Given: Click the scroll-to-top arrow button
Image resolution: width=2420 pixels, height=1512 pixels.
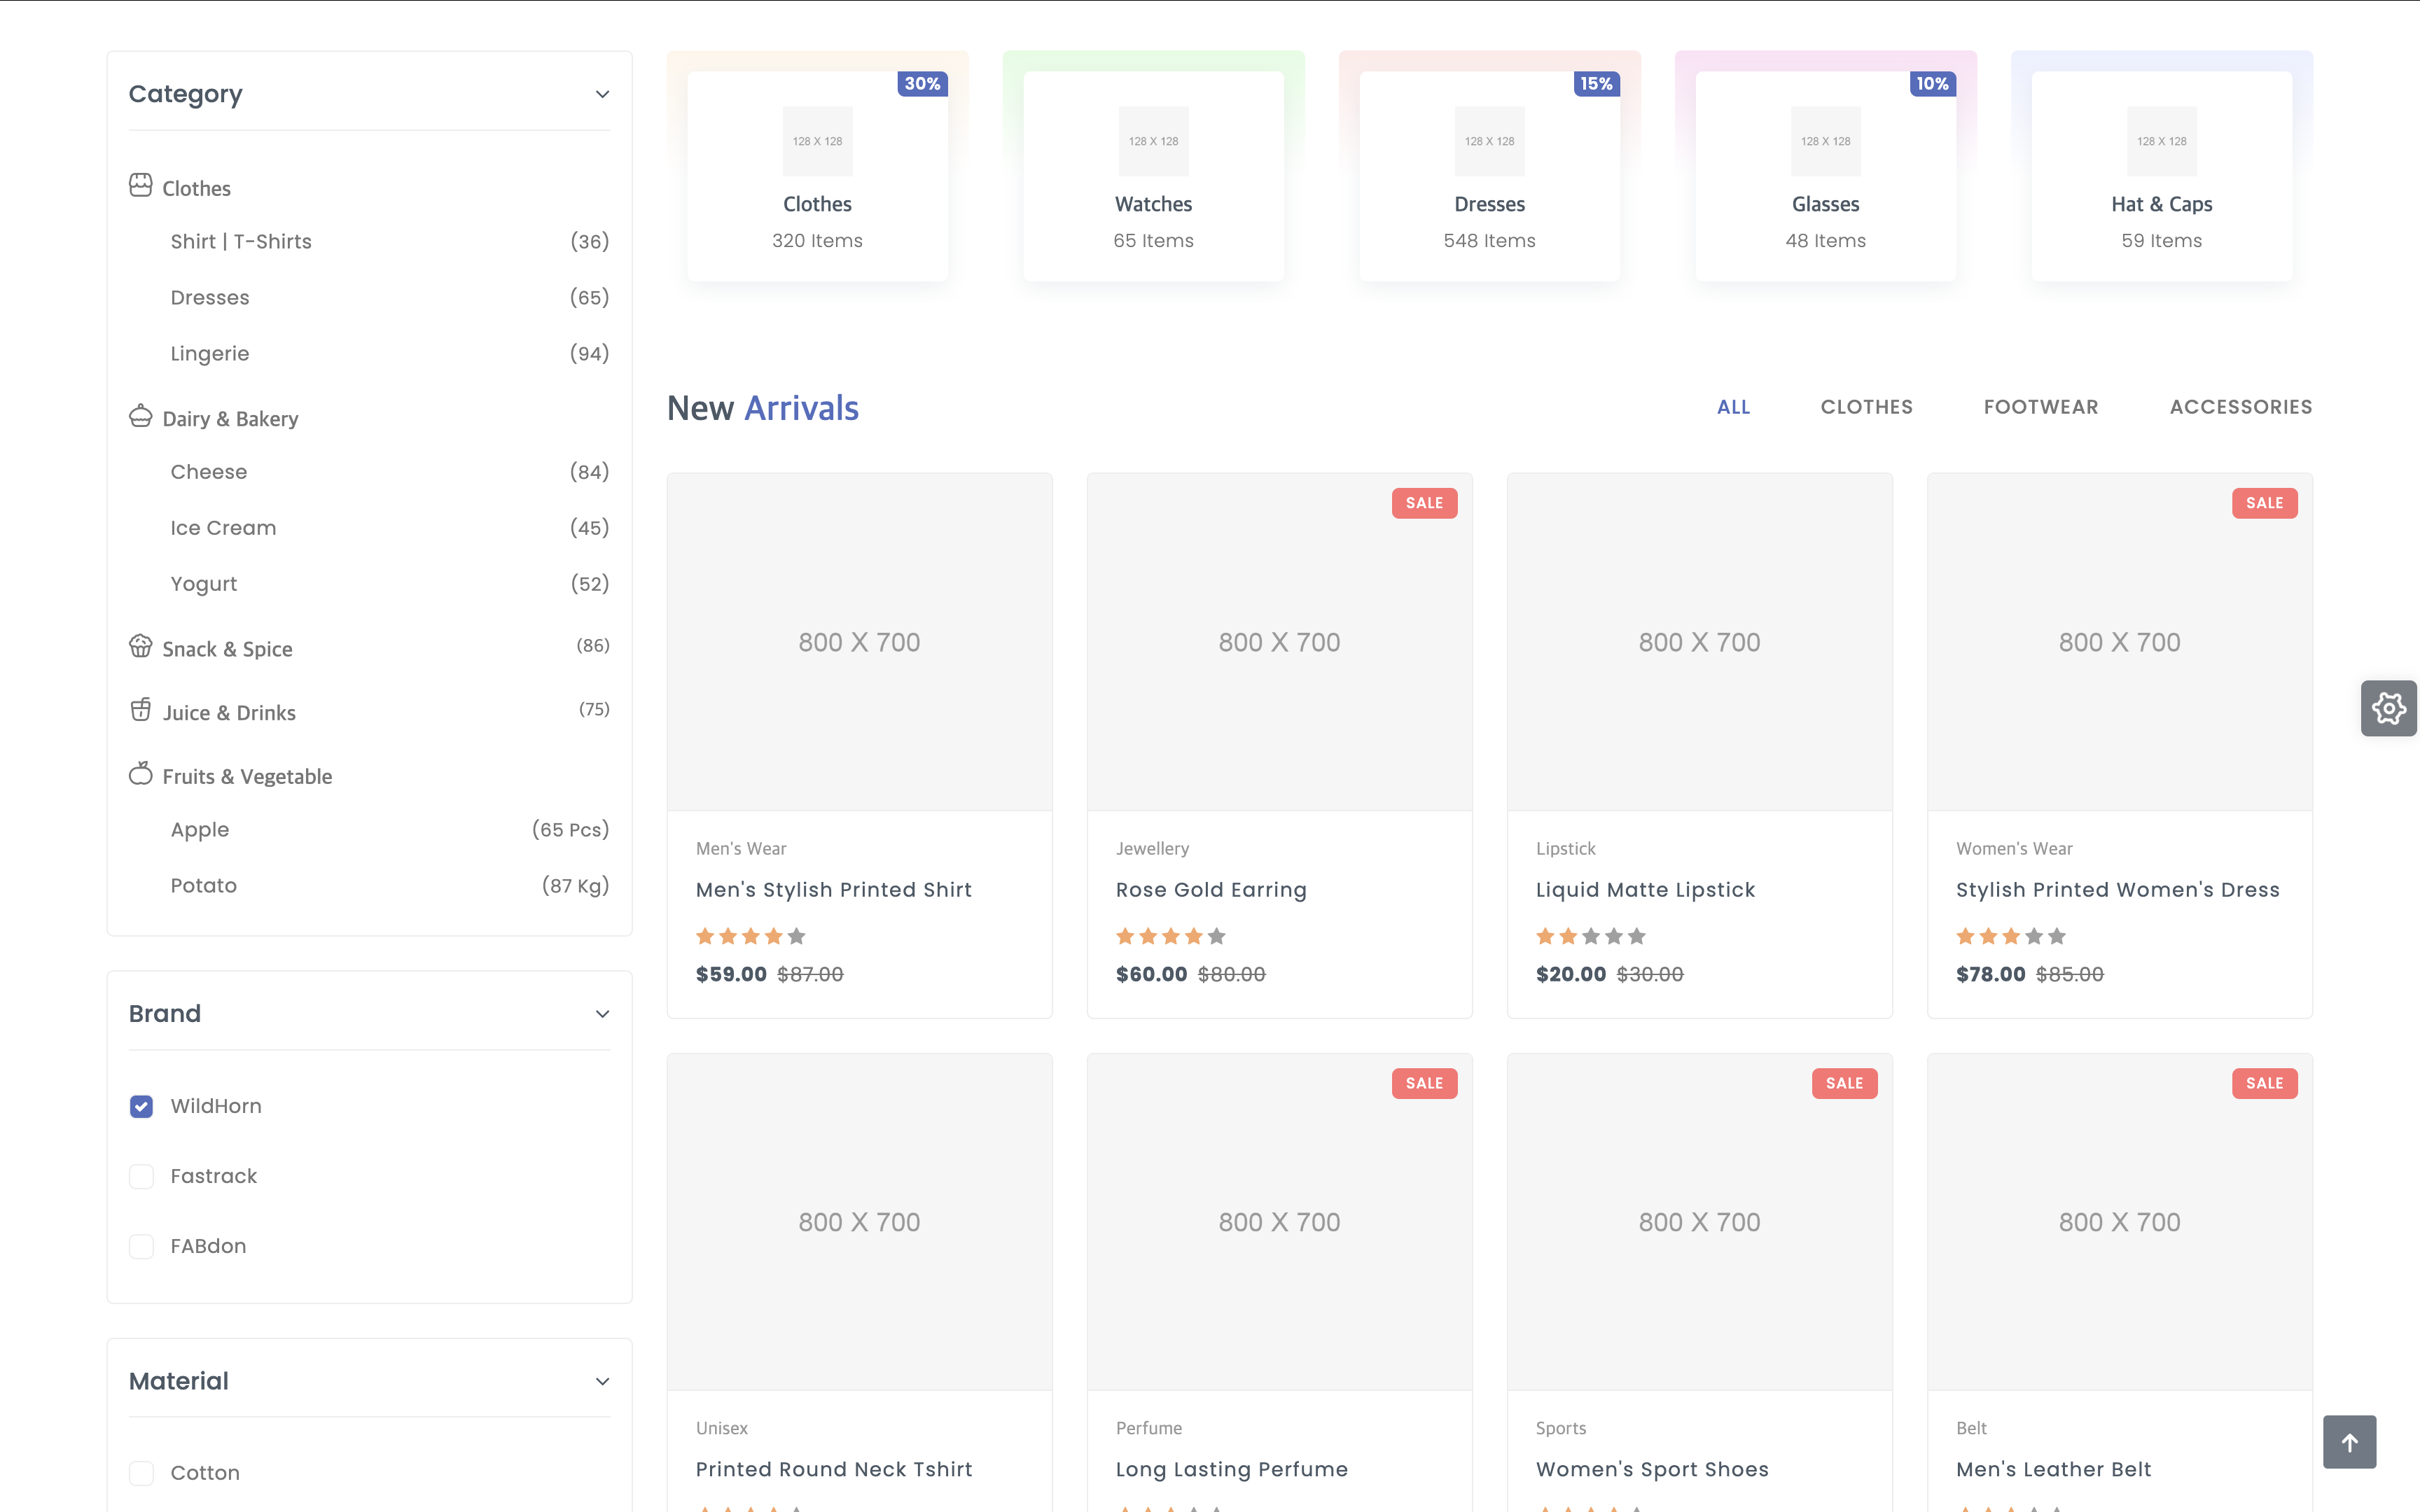Looking at the screenshot, I should (x=2349, y=1442).
